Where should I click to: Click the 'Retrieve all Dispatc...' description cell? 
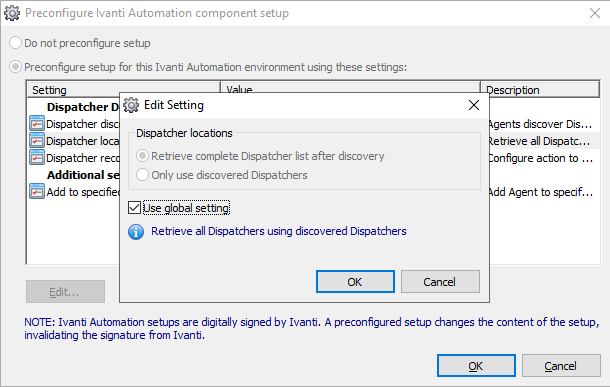click(x=540, y=141)
